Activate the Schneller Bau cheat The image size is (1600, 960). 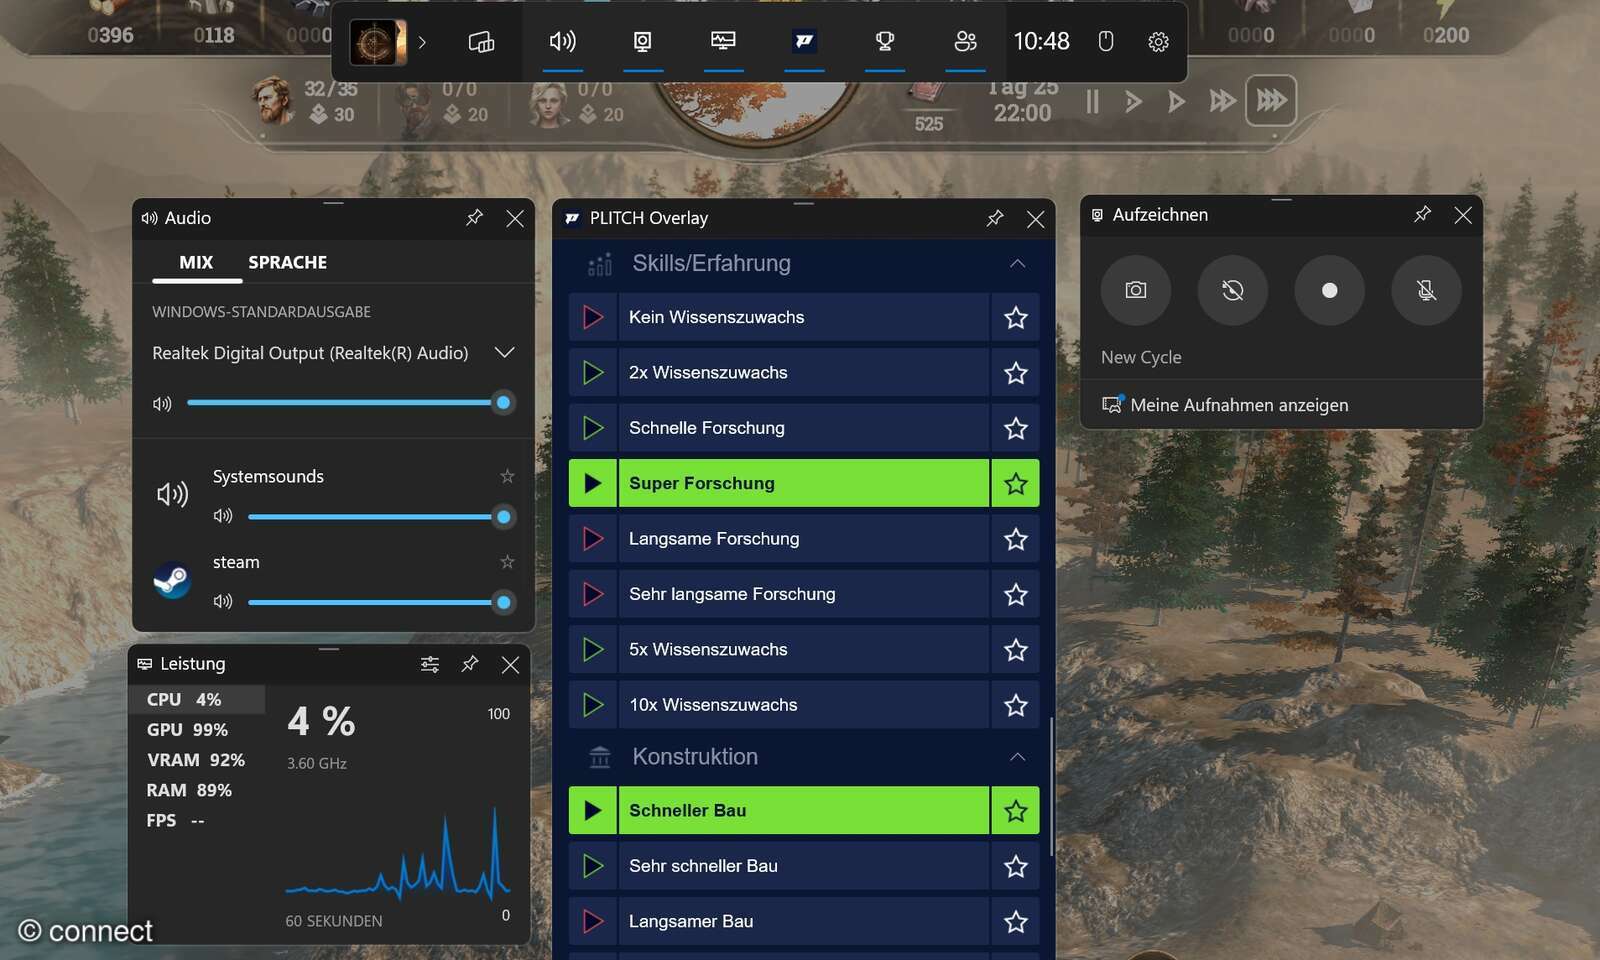click(593, 810)
